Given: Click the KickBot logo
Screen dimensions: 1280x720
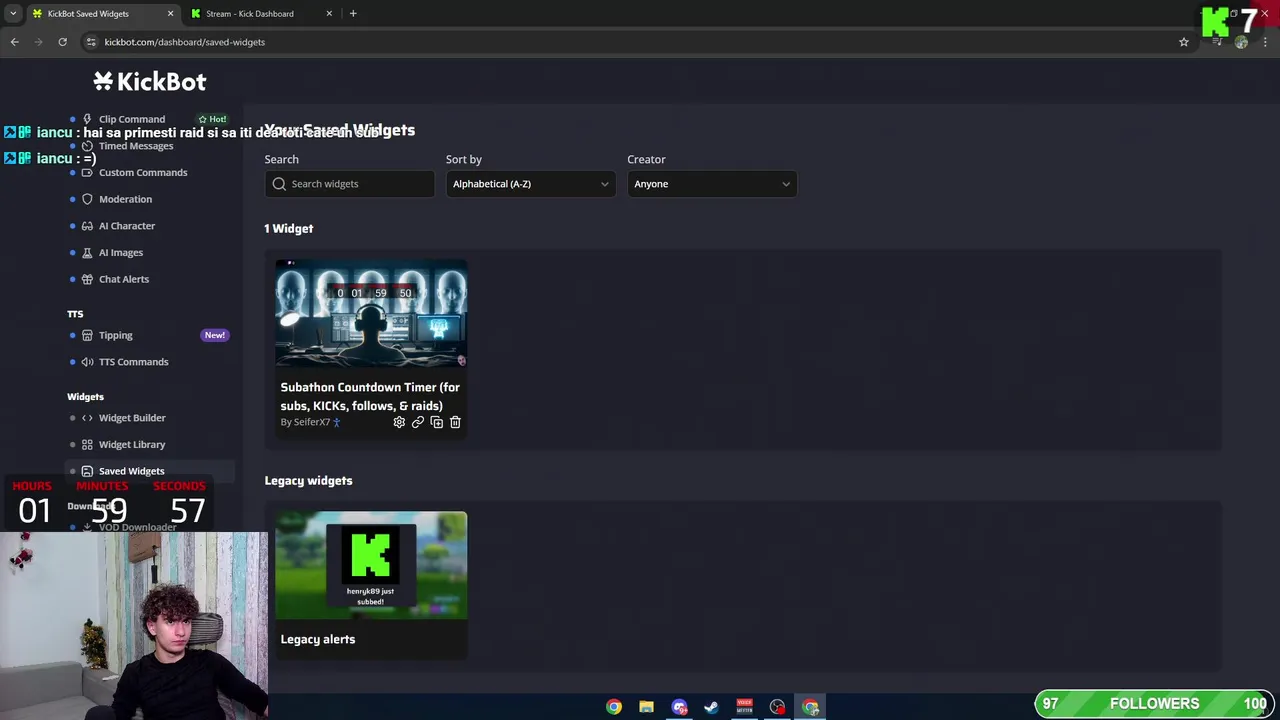Looking at the screenshot, I should tap(150, 81).
